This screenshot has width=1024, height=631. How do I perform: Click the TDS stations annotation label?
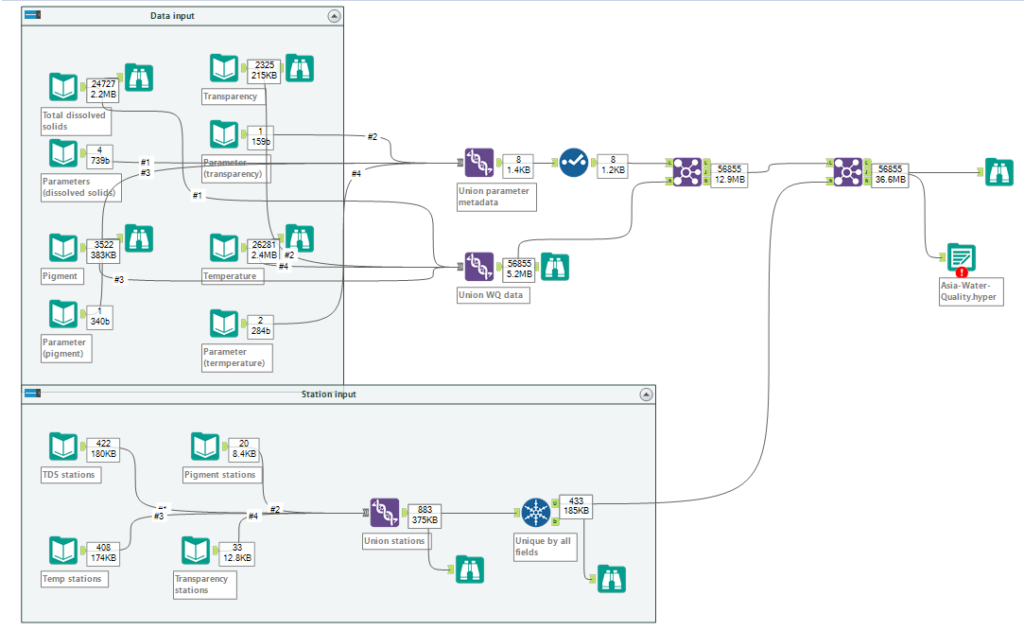[71, 475]
